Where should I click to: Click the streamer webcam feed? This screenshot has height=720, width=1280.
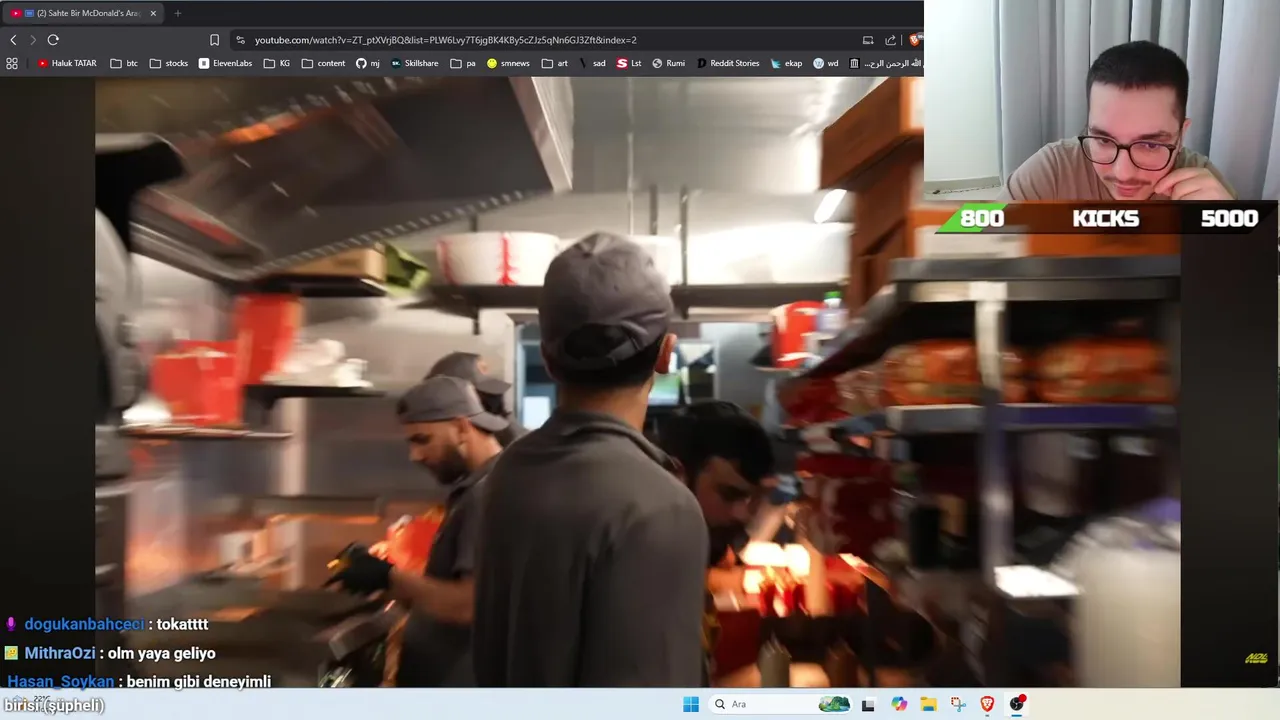[1102, 100]
